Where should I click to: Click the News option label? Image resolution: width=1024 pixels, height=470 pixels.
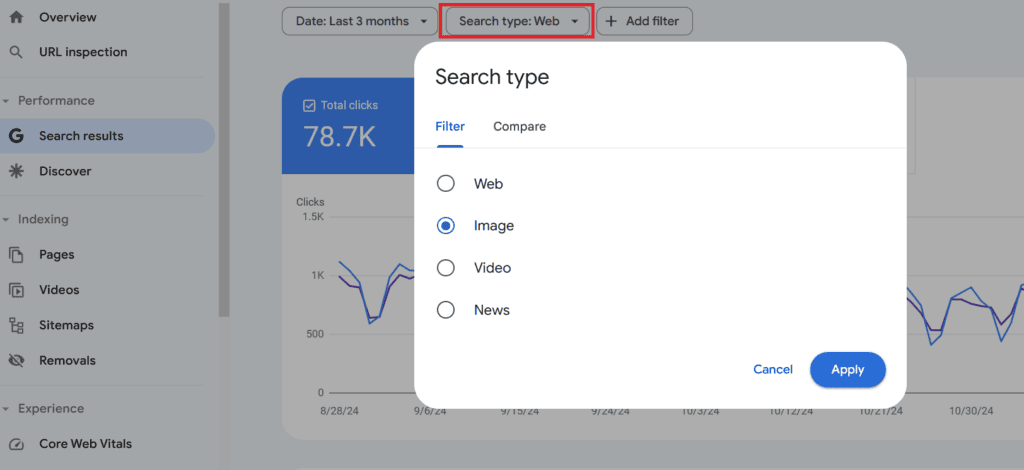492,310
